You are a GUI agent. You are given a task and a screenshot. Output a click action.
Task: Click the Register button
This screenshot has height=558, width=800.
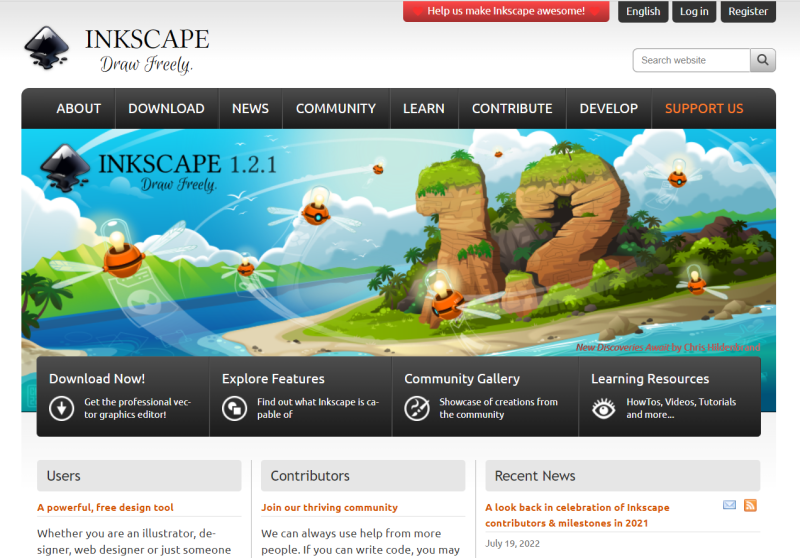(x=748, y=11)
